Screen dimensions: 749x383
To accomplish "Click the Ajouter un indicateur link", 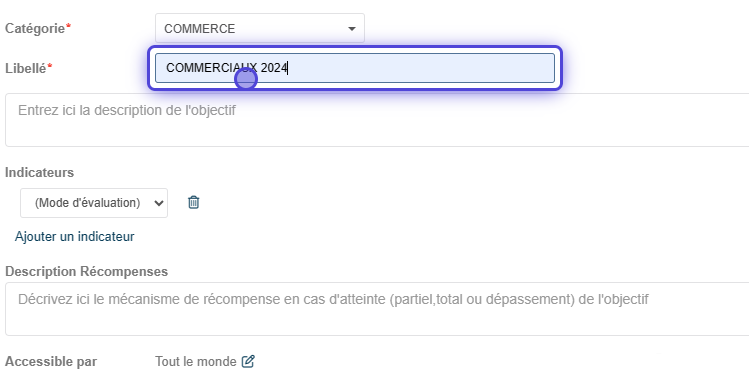I will tap(75, 236).
